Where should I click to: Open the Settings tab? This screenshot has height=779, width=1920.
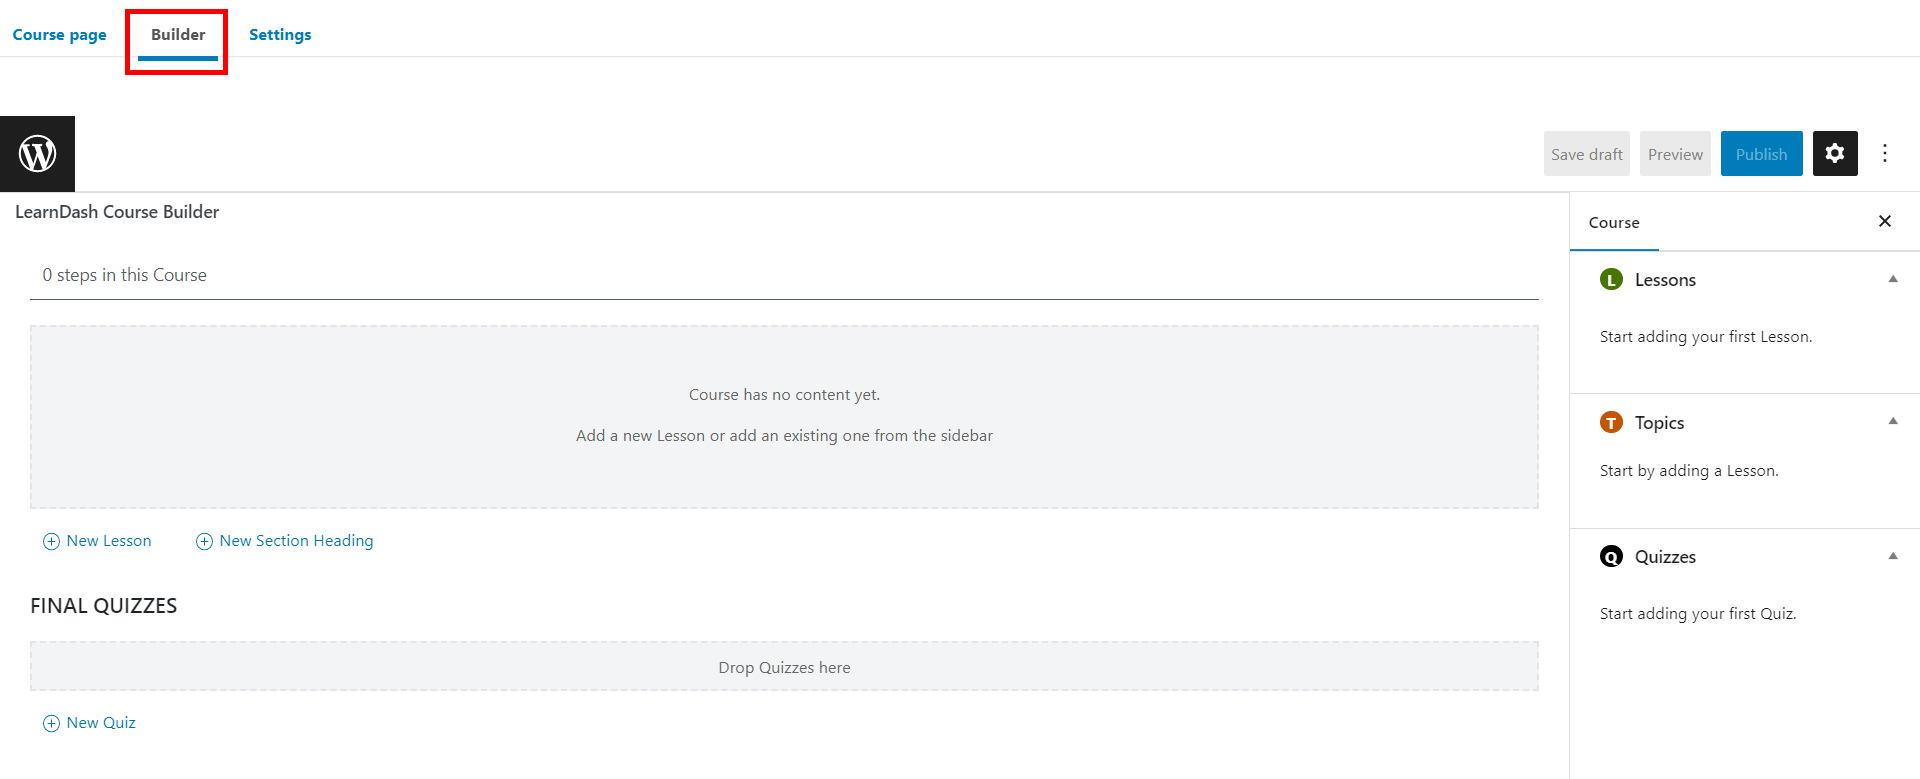pos(280,35)
